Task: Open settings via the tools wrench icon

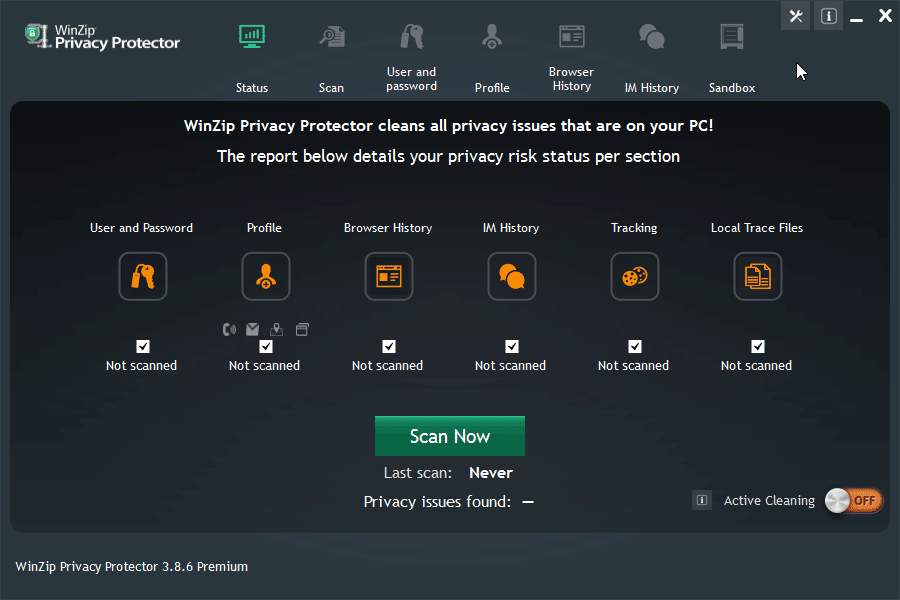Action: [x=795, y=16]
